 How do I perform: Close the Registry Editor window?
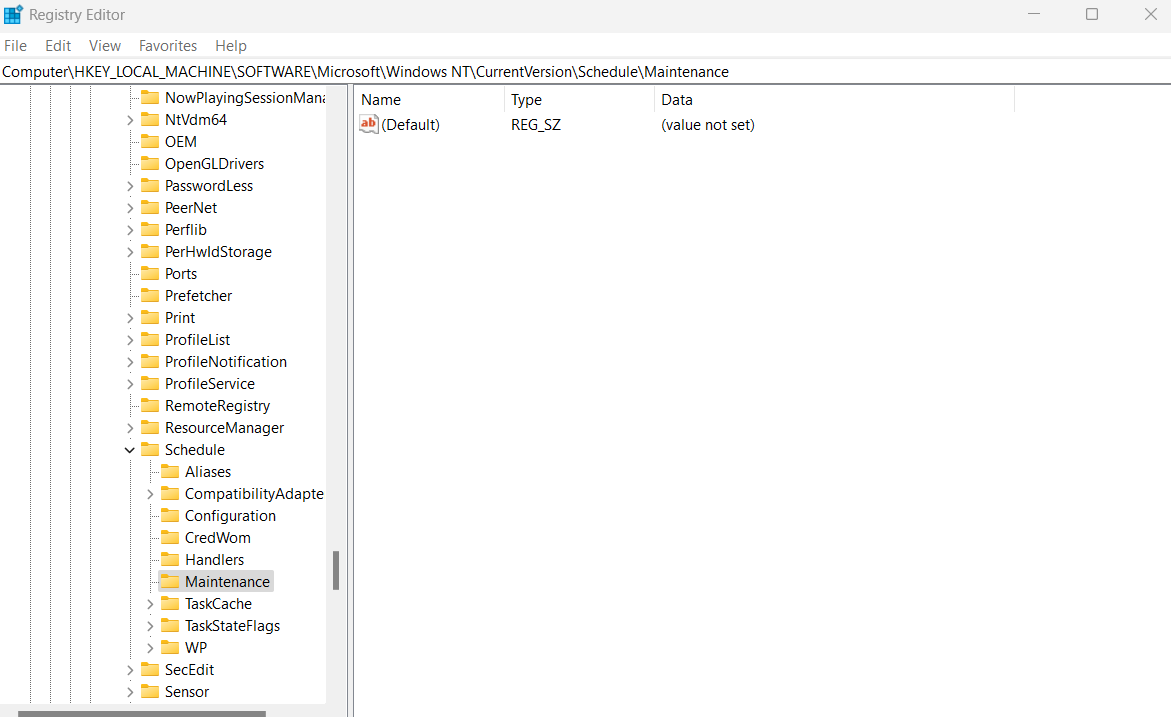[x=1150, y=14]
